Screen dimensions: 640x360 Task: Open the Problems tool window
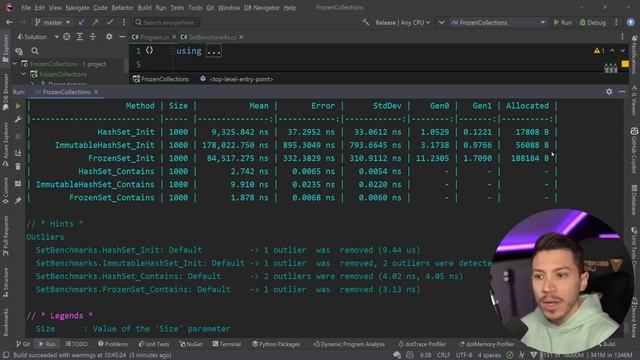113,344
